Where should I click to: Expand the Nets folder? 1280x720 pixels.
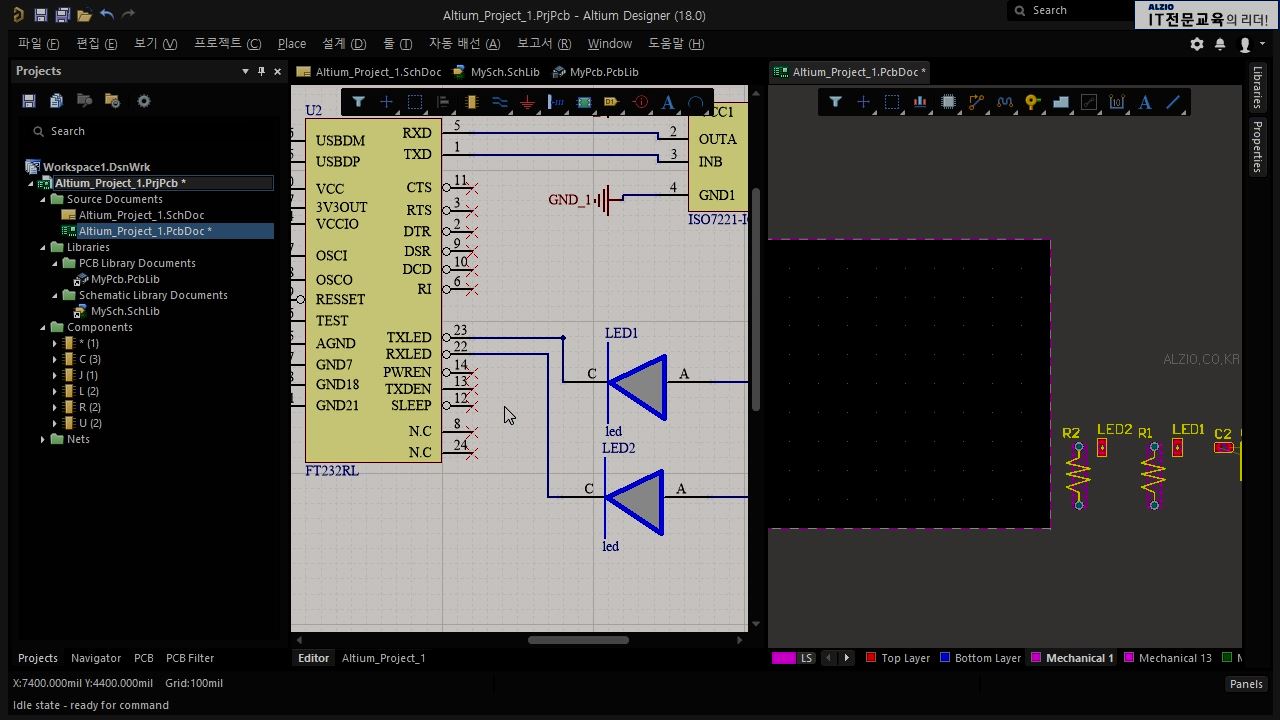43,439
